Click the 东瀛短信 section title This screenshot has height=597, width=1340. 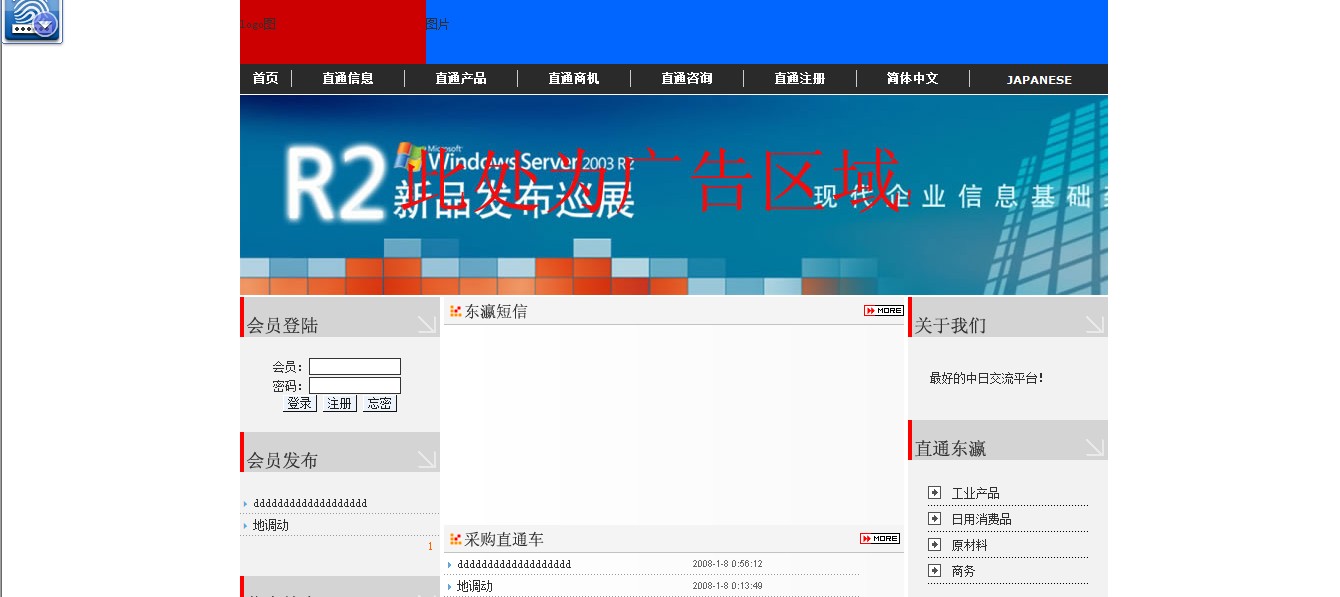tap(496, 311)
